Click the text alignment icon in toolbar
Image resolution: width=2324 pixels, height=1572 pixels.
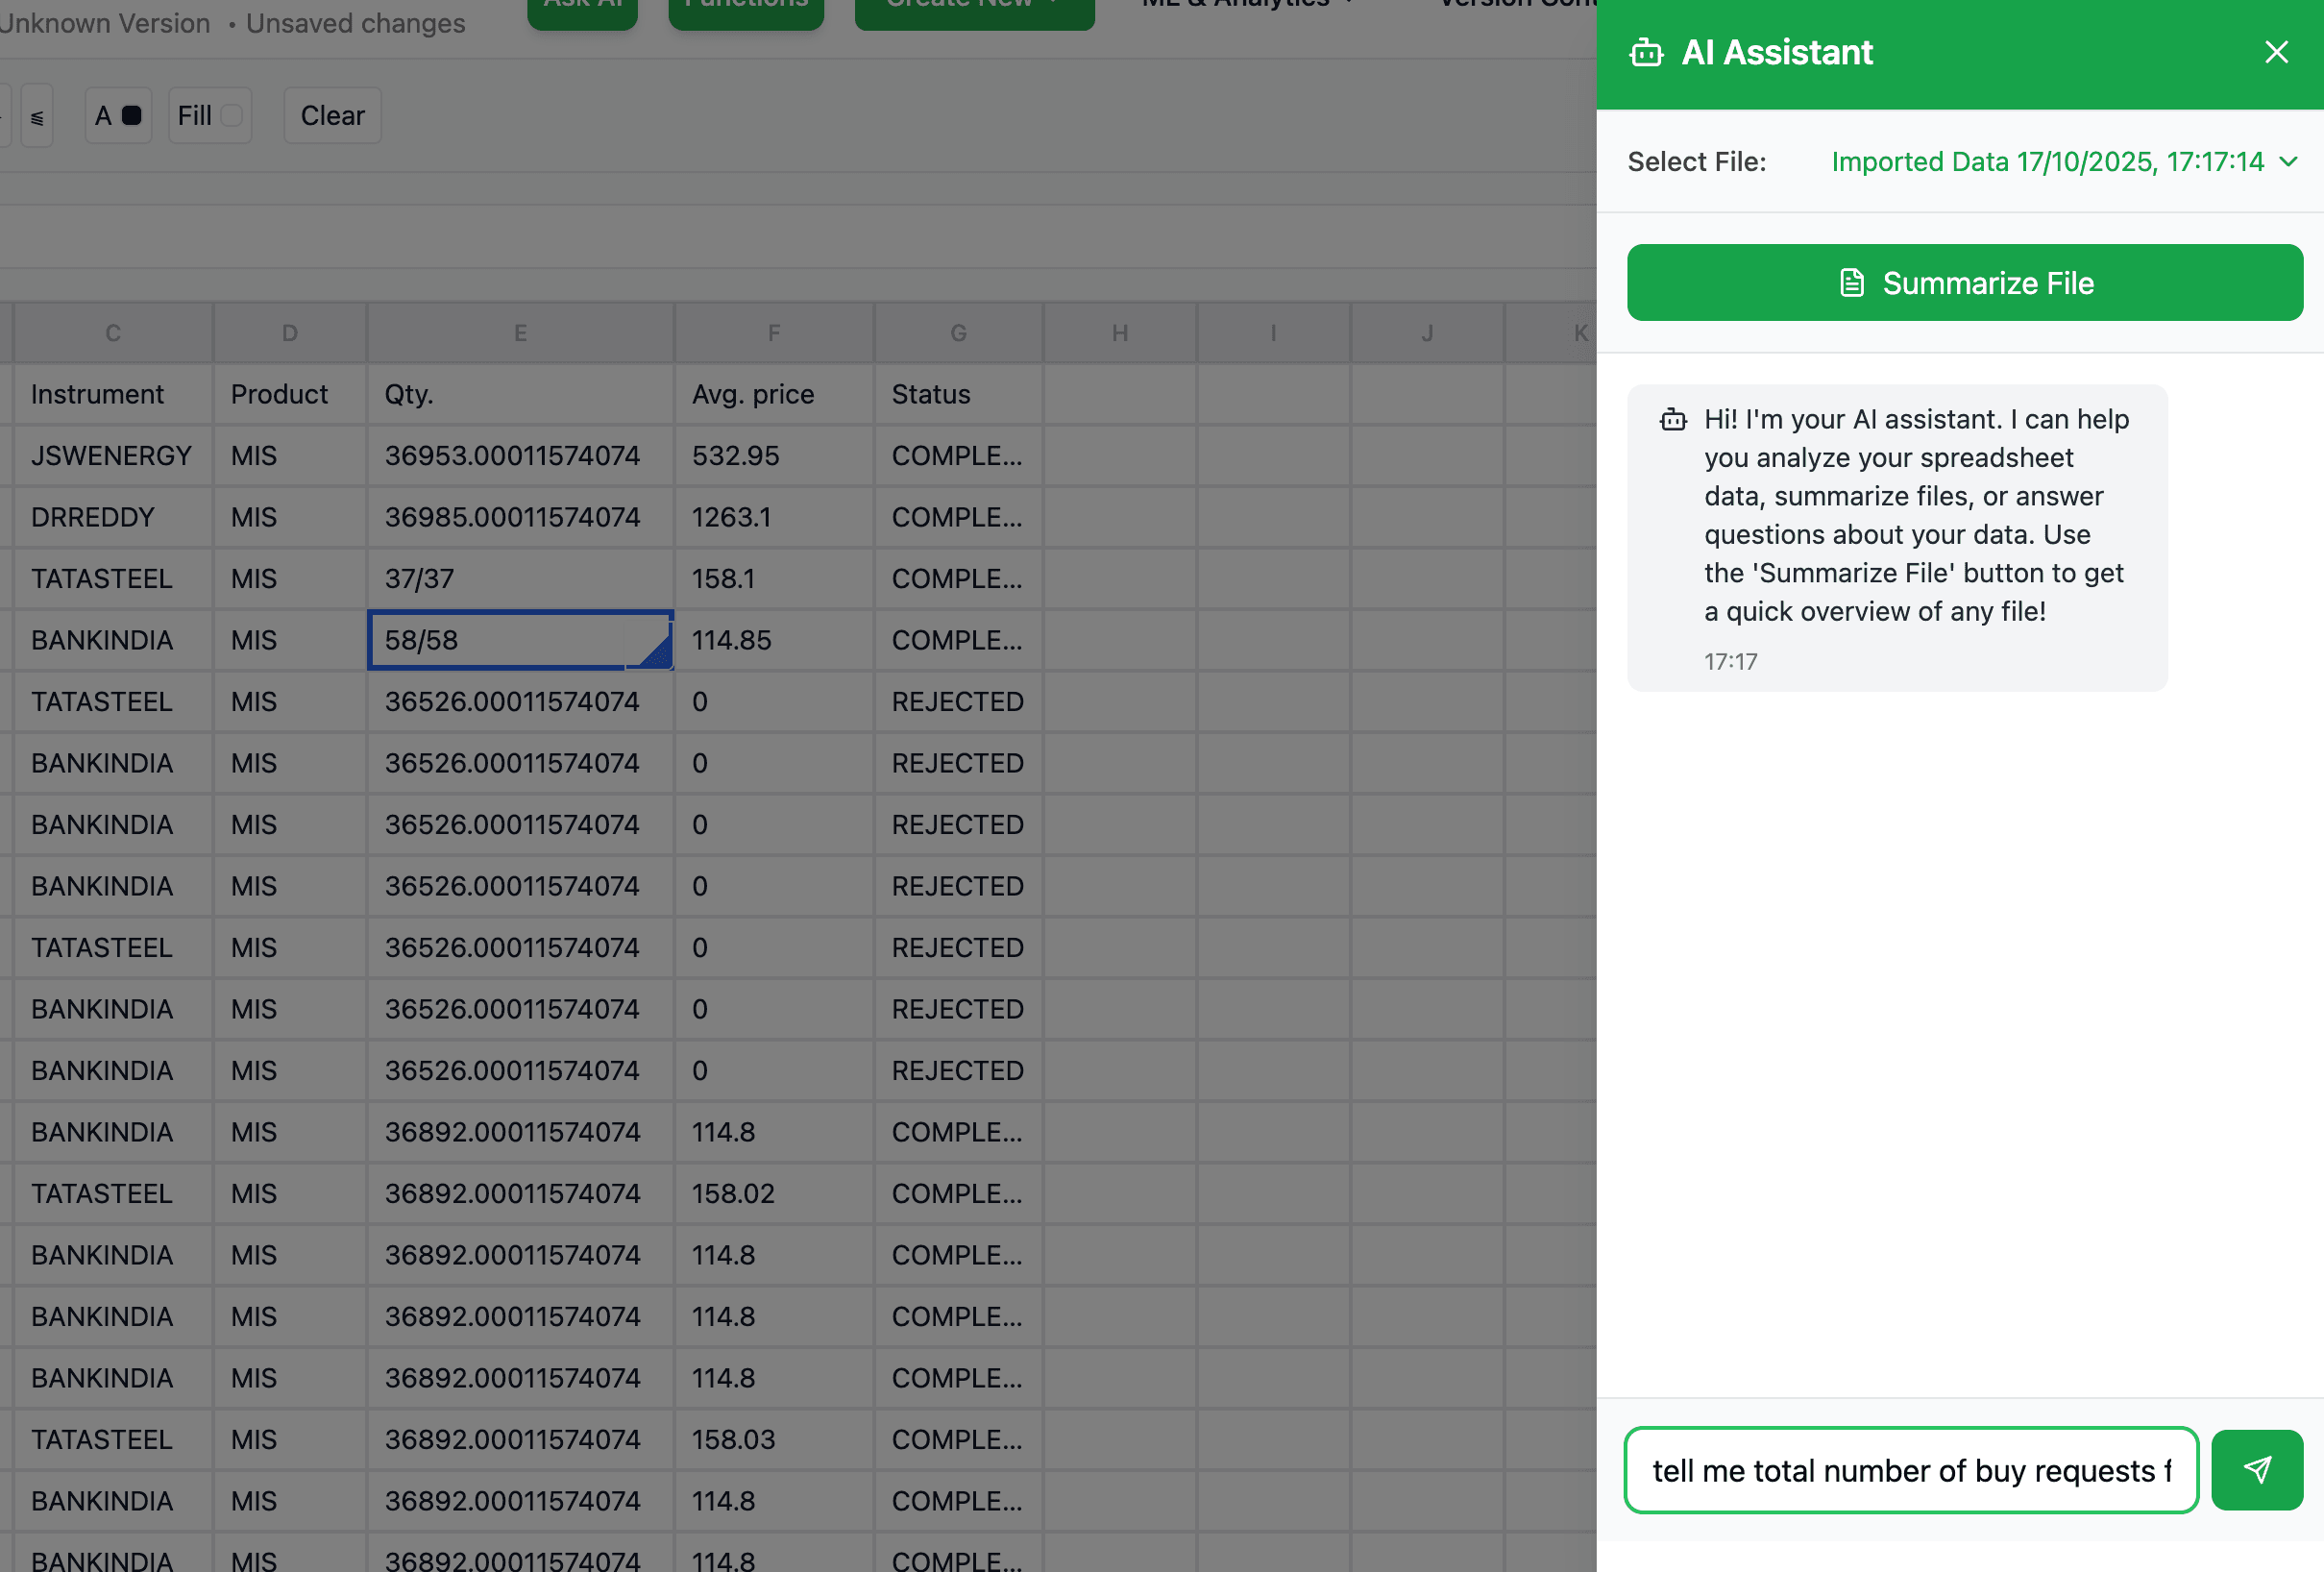point(37,117)
